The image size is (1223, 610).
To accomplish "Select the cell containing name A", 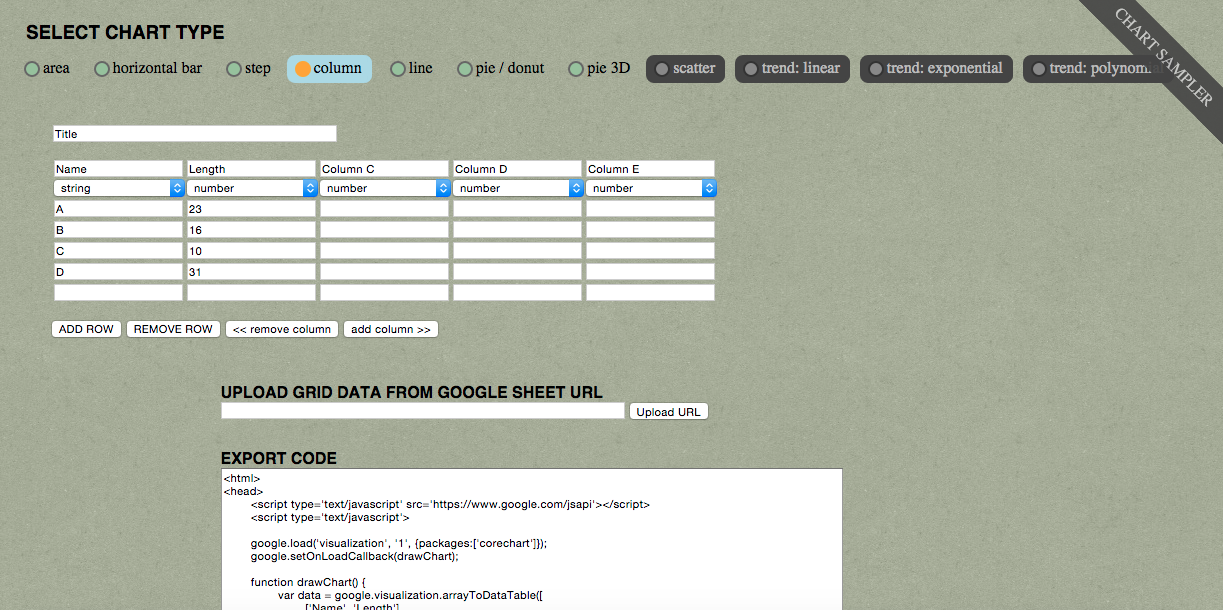I will coord(119,210).
